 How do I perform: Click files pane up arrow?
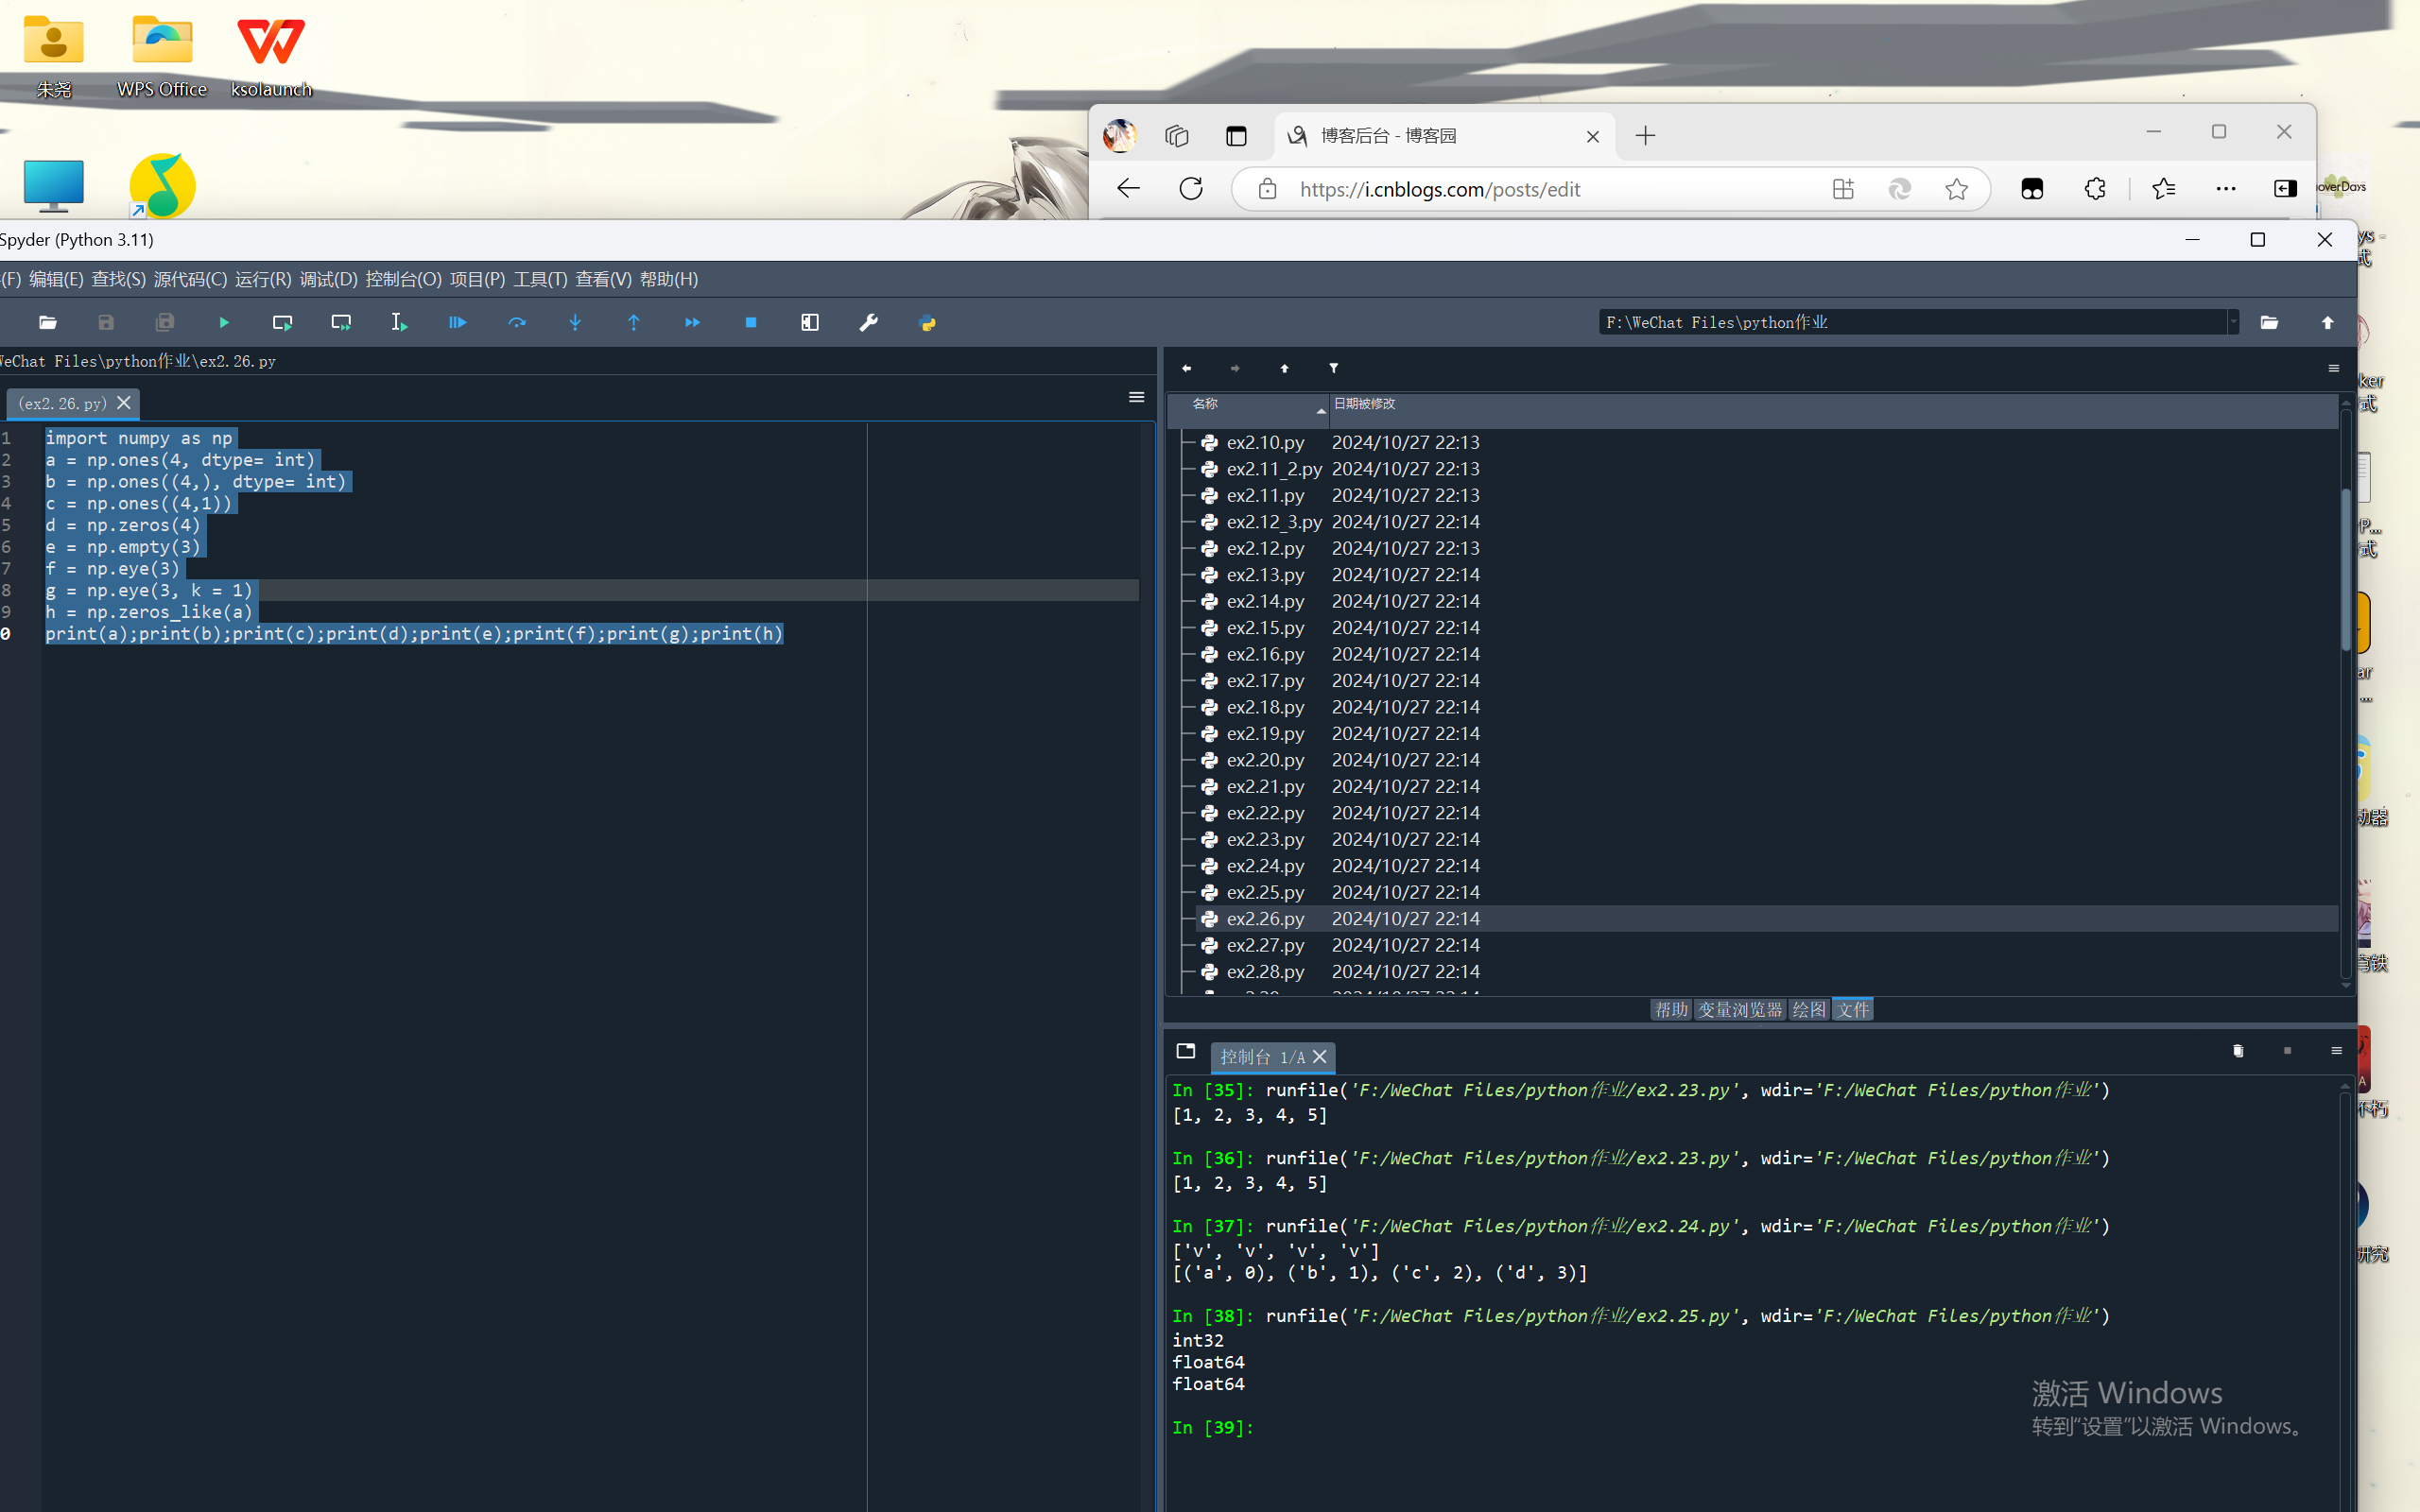click(1284, 368)
